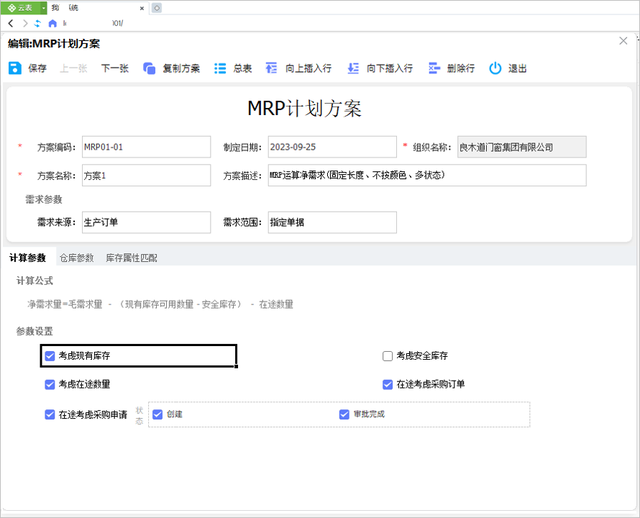Click the 保存 text label in toolbar
Image resolution: width=640 pixels, height=518 pixels.
pos(37,68)
